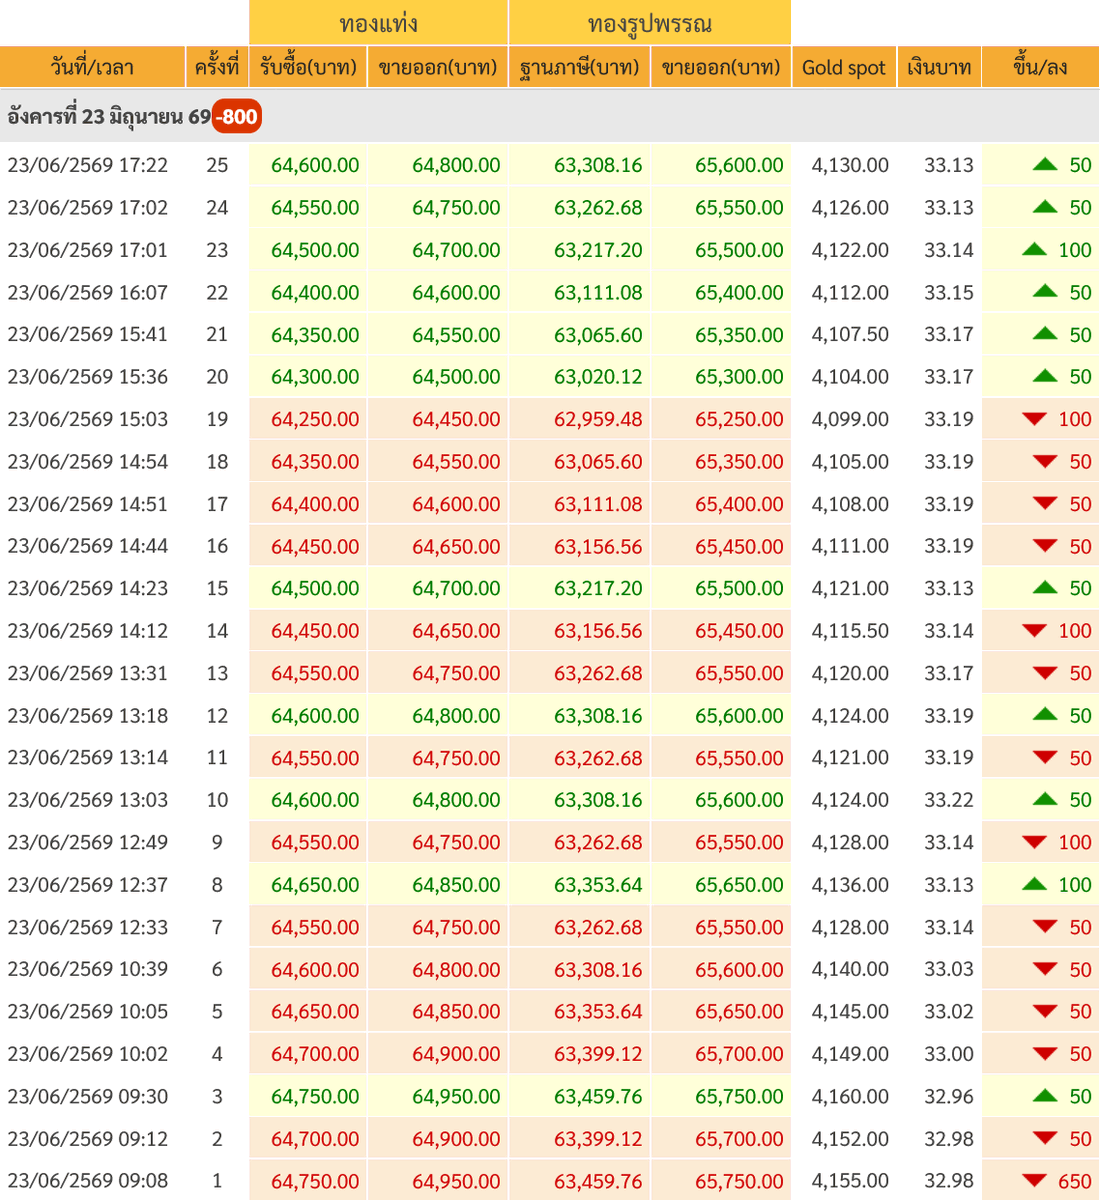The width and height of the screenshot is (1100, 1200).
Task: Click bar sell price 64,850.00 in the 12:37 row
Action: pyautogui.click(x=456, y=884)
